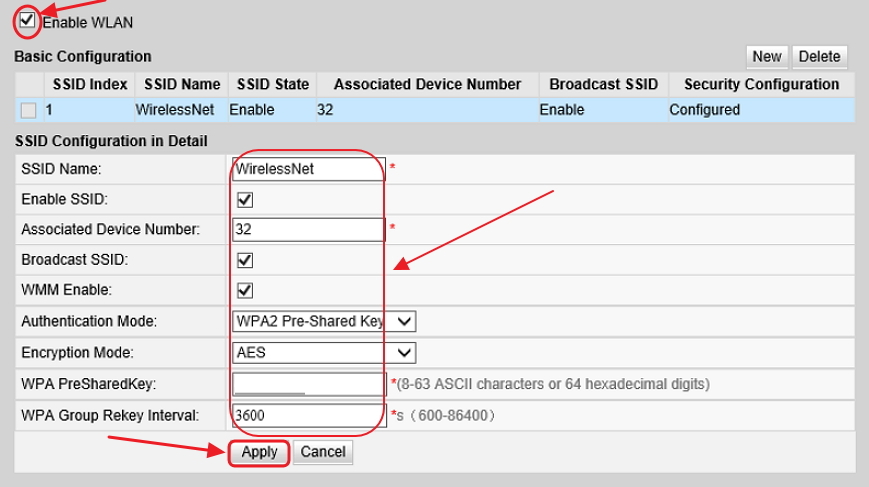Click the SSID Index column header

(x=90, y=84)
